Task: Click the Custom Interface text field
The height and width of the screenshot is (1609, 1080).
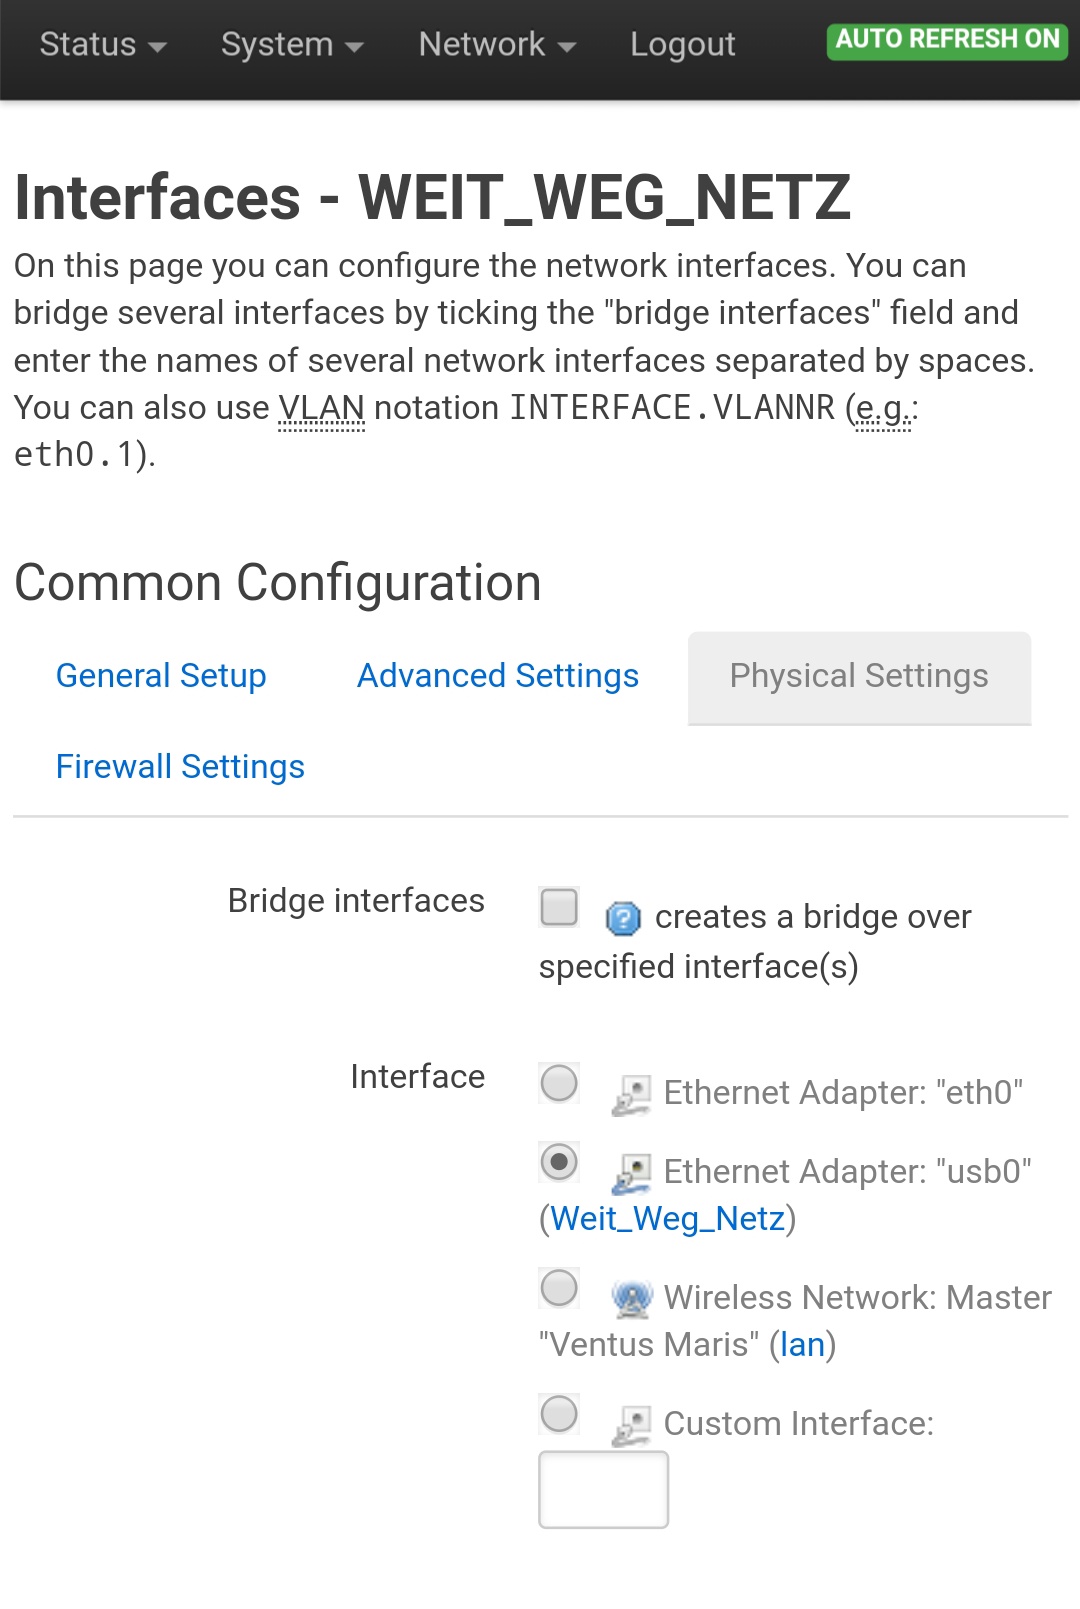Action: [604, 1490]
